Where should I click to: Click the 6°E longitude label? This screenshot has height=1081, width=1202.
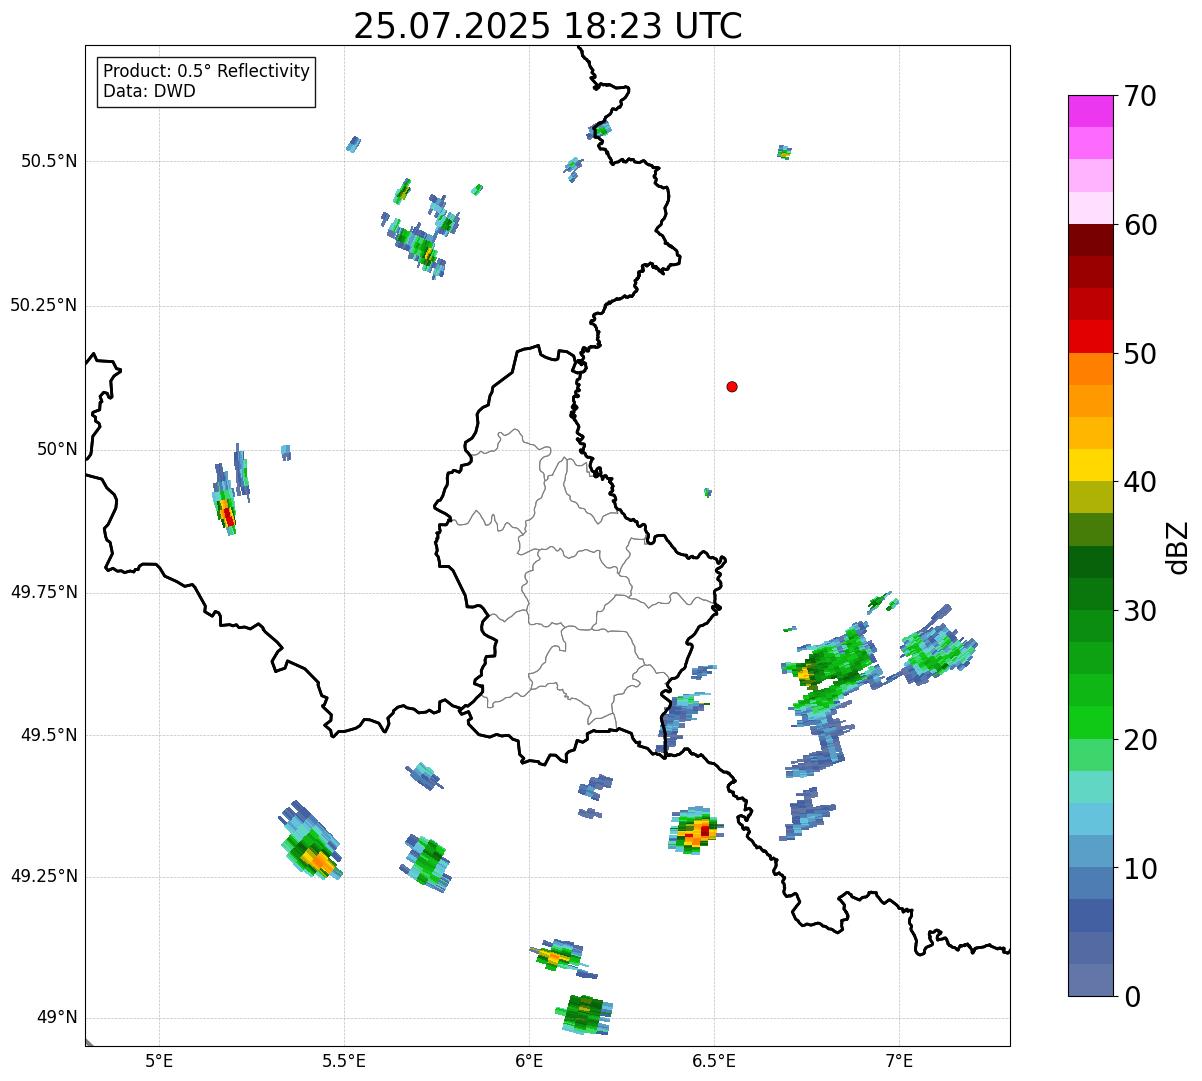(x=529, y=1060)
